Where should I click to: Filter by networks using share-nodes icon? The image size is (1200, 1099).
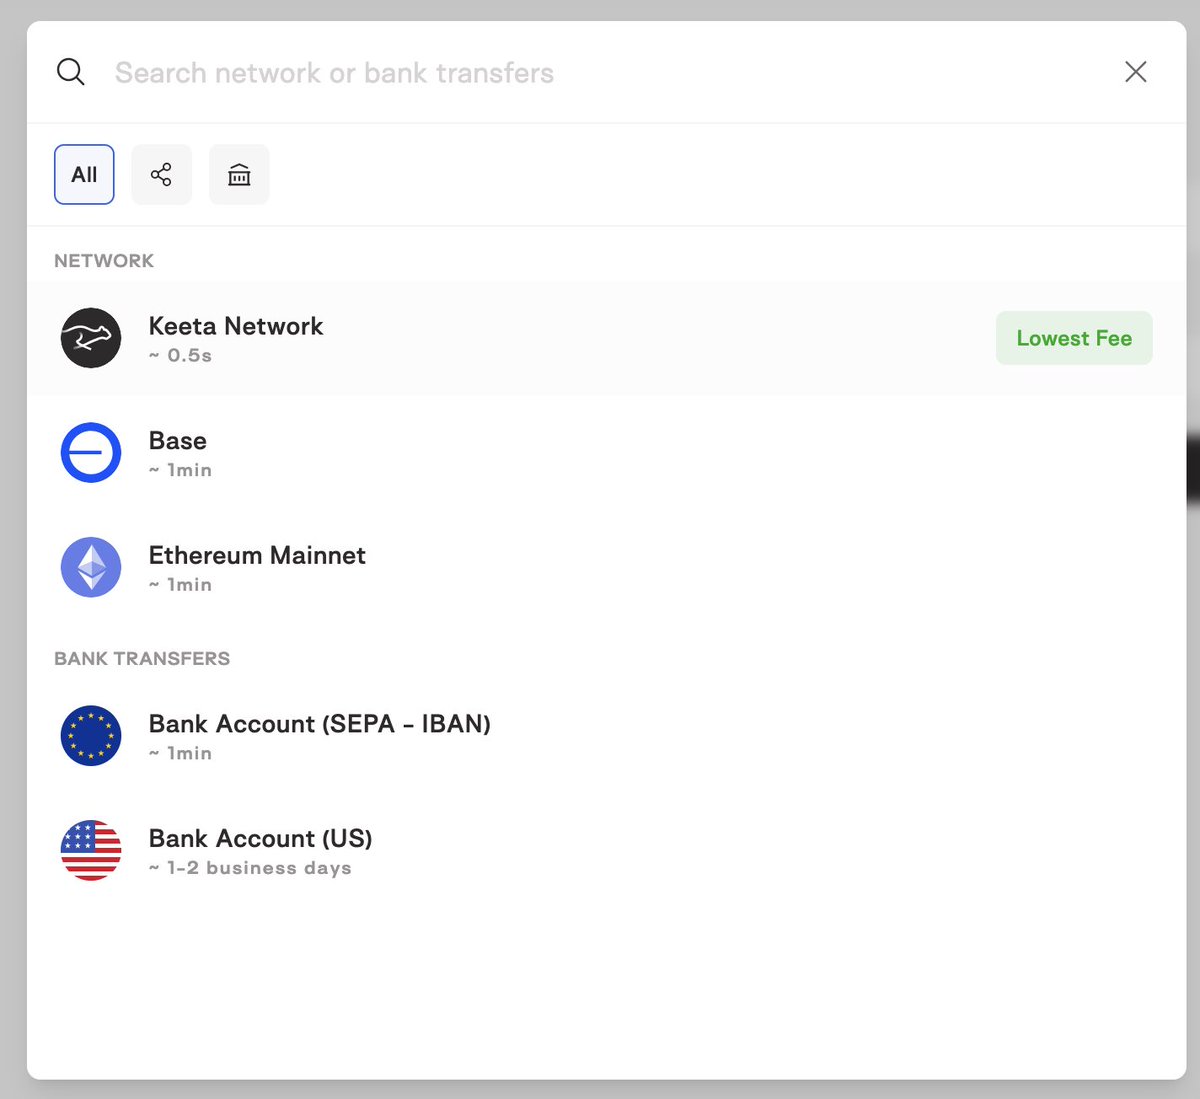pos(161,175)
